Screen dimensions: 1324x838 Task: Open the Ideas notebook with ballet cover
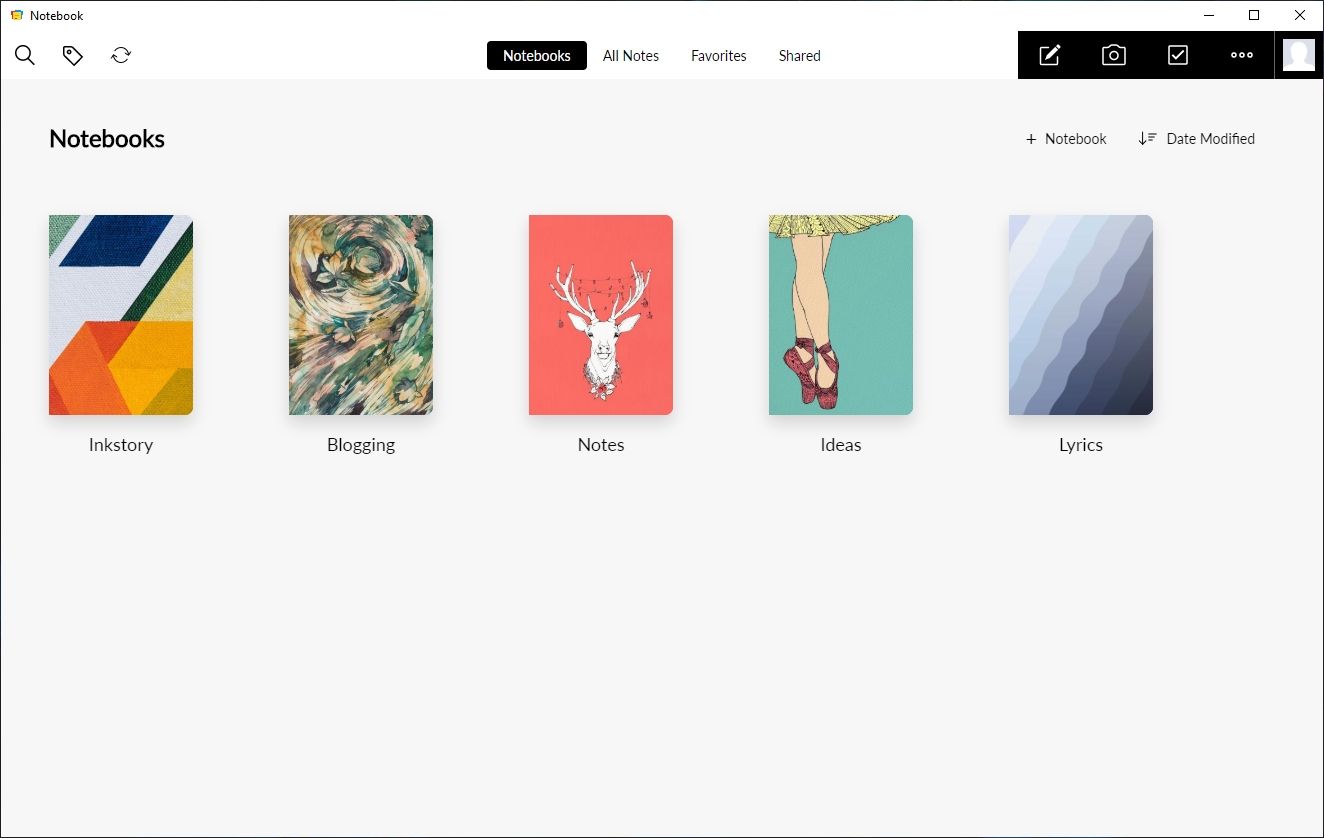[841, 315]
